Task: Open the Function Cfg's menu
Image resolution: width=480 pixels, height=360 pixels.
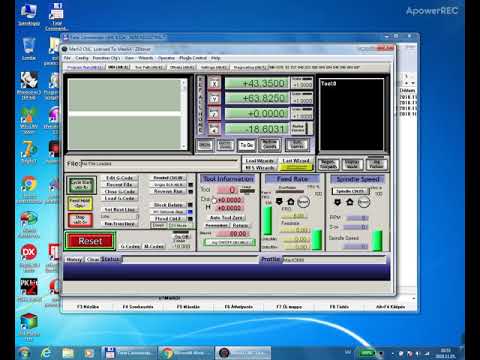Action: [106, 58]
